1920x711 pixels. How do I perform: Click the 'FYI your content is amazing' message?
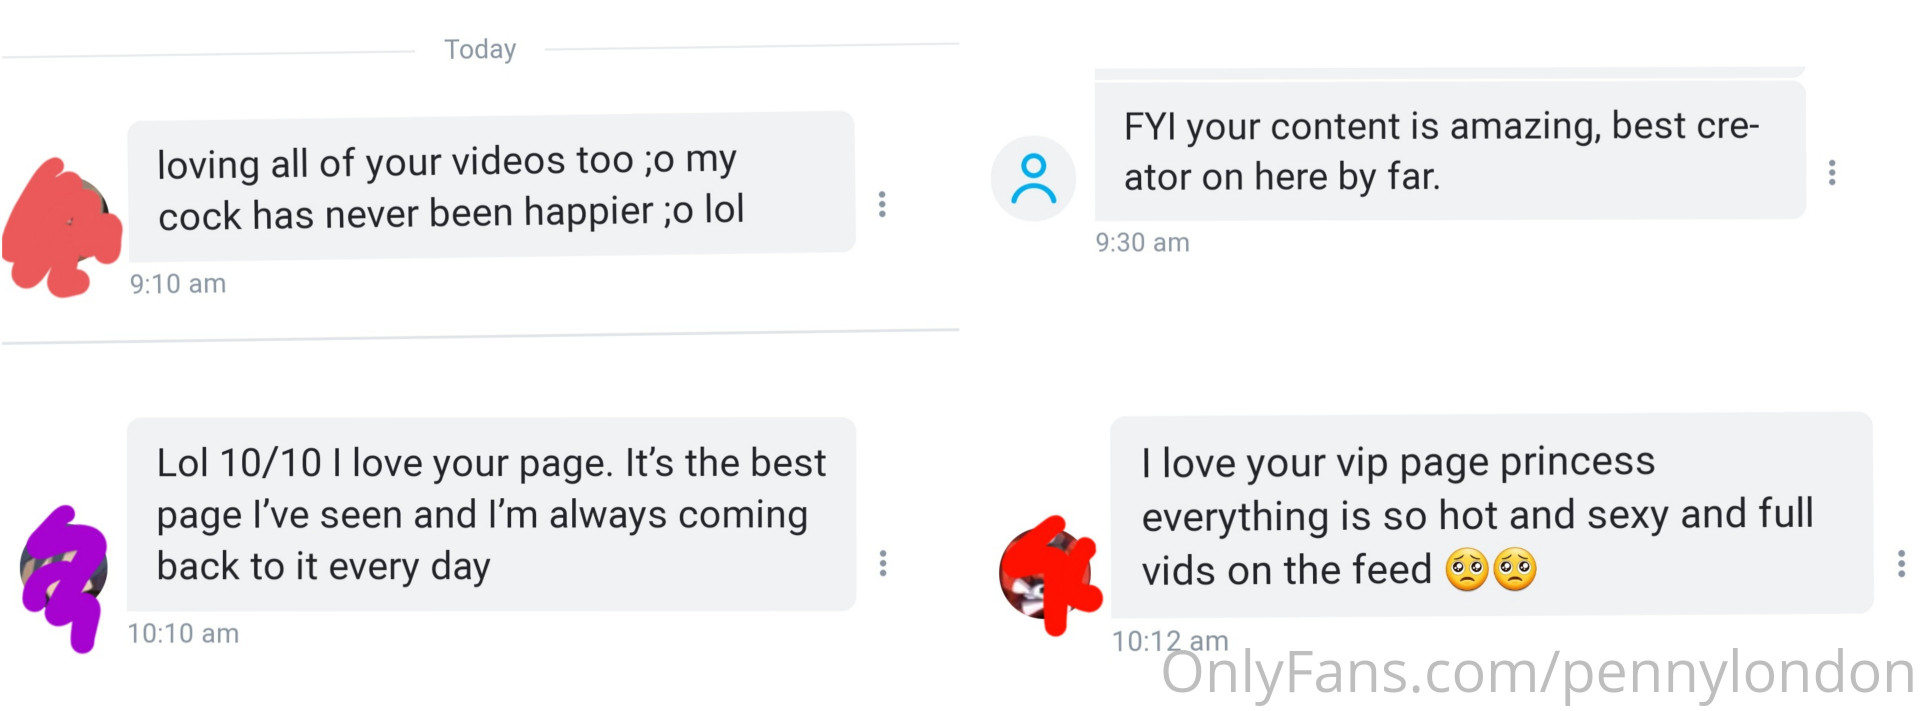1450,151
